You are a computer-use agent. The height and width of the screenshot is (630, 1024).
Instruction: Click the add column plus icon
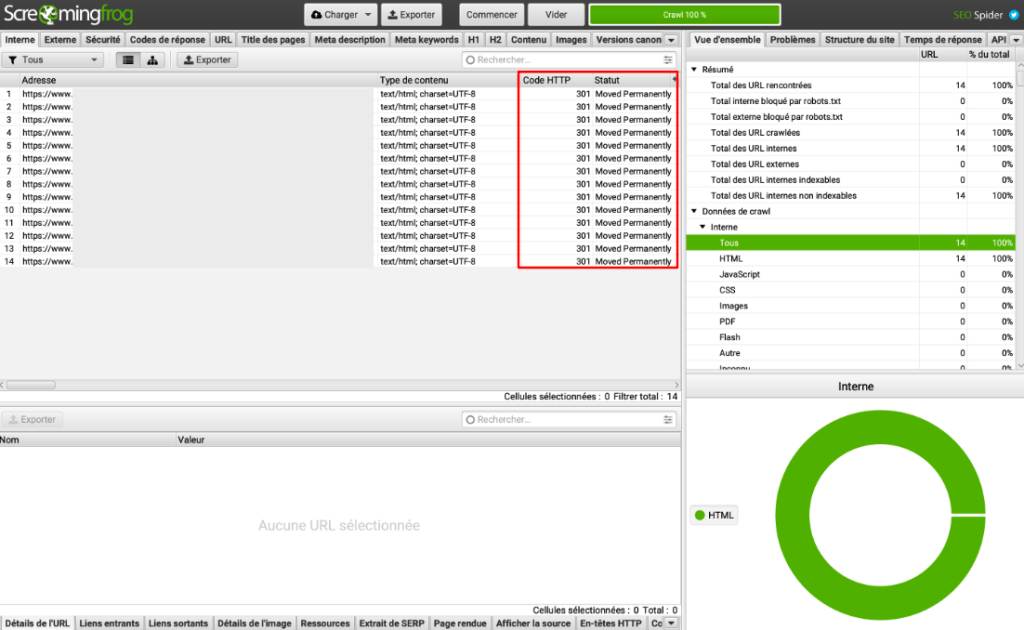(x=675, y=79)
